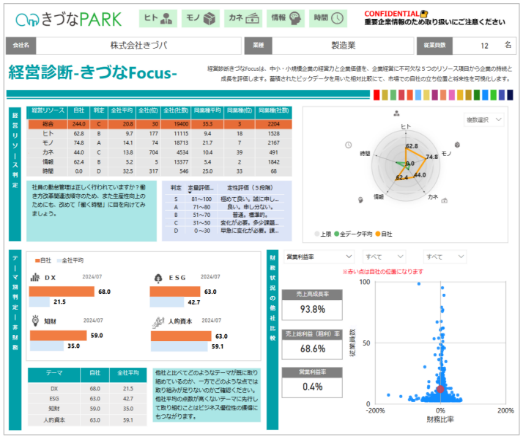Viewport: 523px width, 440px height.
Task: Click the ESG orange bar 63.0
Action: (x=175, y=292)
